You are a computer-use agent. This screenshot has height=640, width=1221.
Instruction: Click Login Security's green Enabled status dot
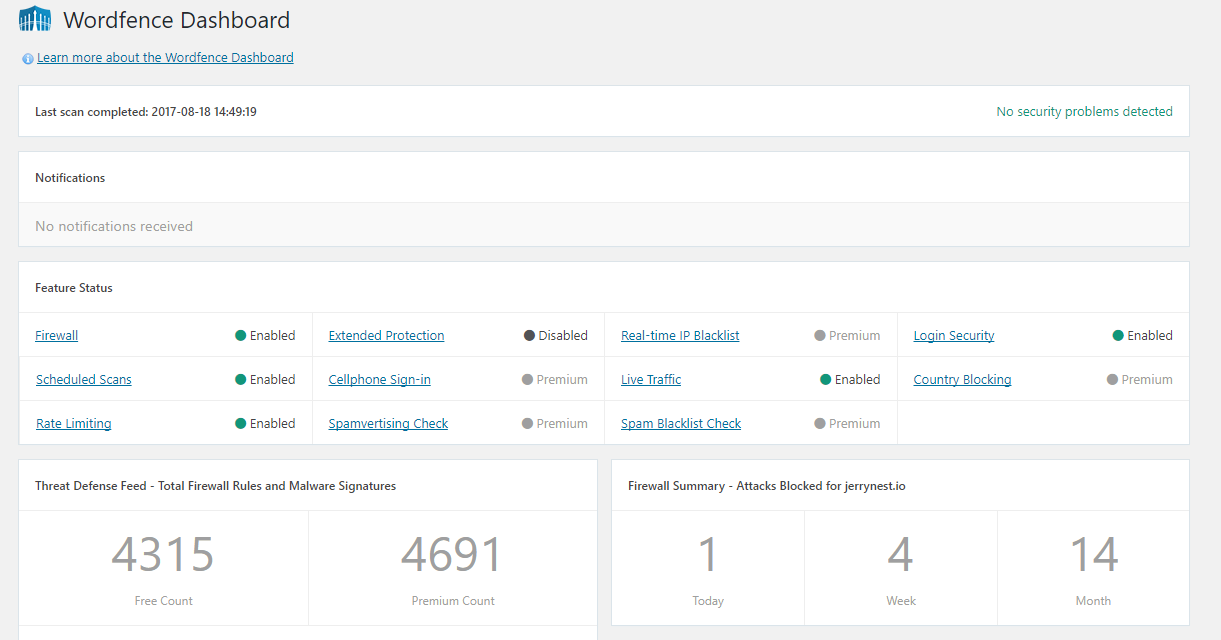click(x=1118, y=336)
